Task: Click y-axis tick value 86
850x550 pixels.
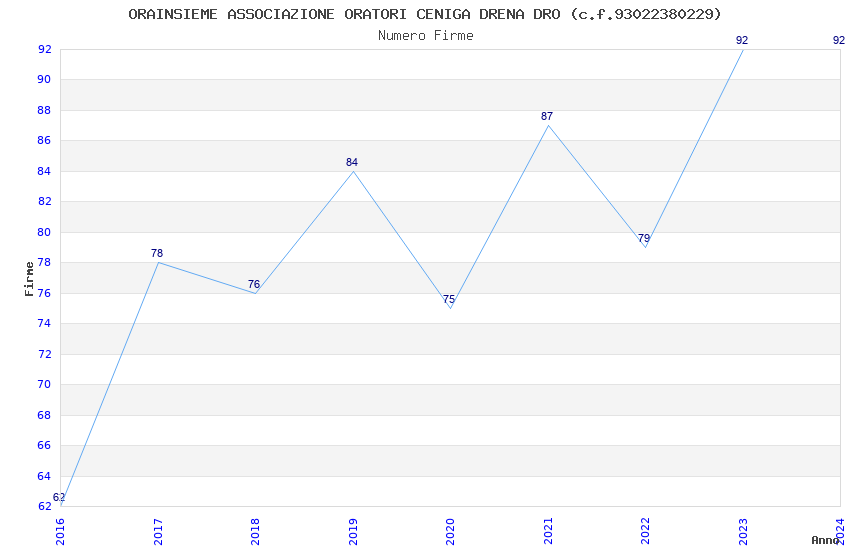Action: point(44,140)
